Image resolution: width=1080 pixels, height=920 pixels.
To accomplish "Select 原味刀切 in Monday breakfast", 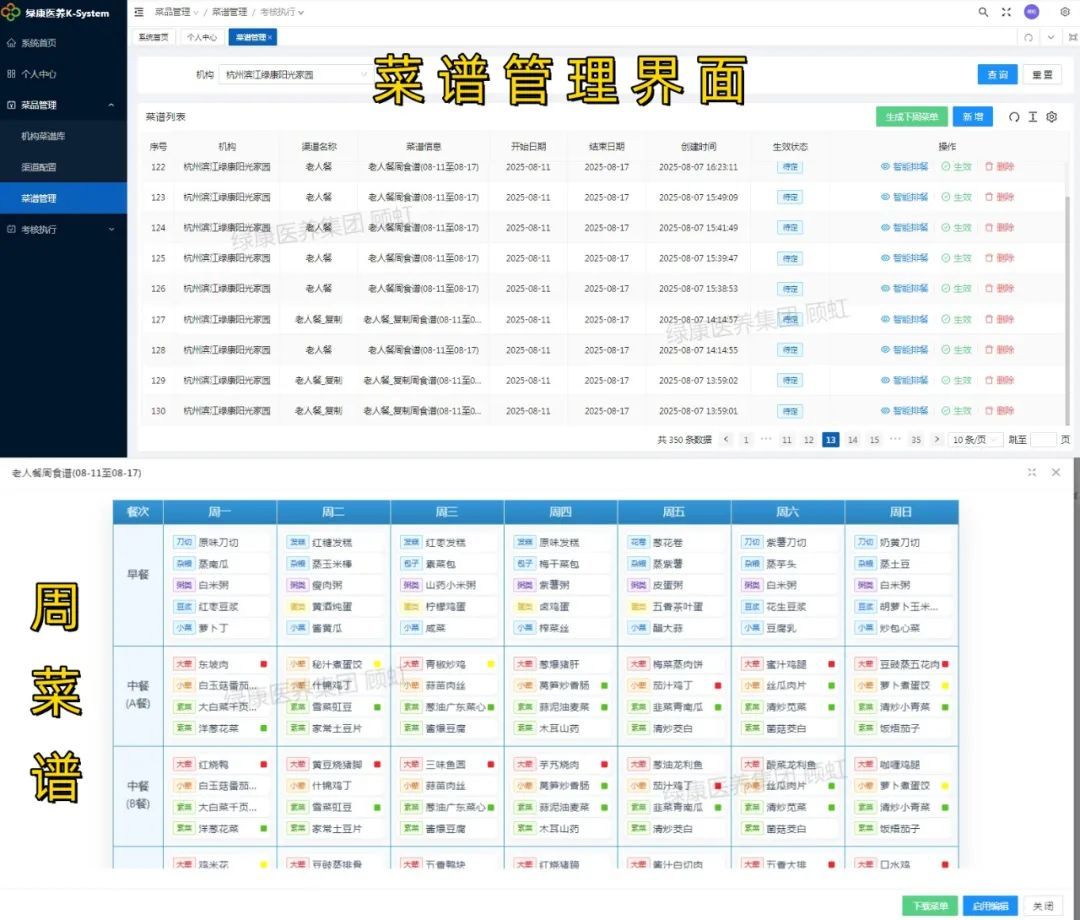I will point(220,542).
